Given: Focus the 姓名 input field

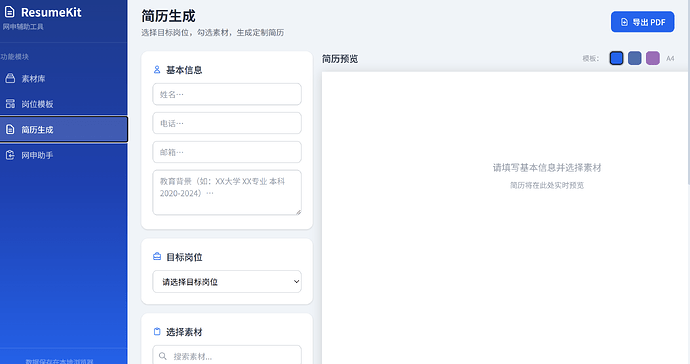Looking at the screenshot, I should coord(227,94).
